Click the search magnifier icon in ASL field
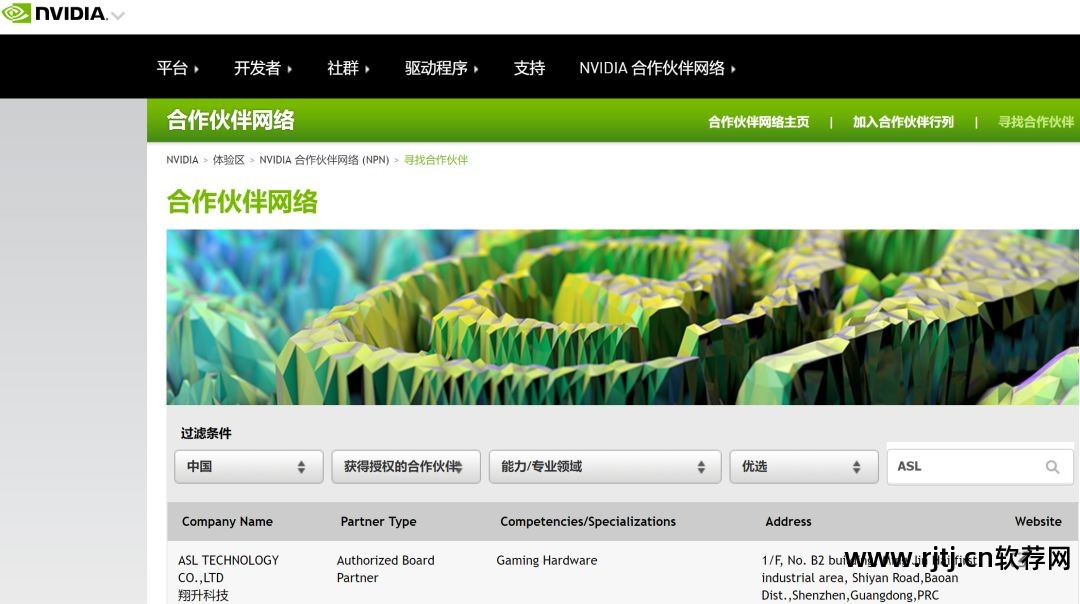The width and height of the screenshot is (1080, 604). 1052,467
